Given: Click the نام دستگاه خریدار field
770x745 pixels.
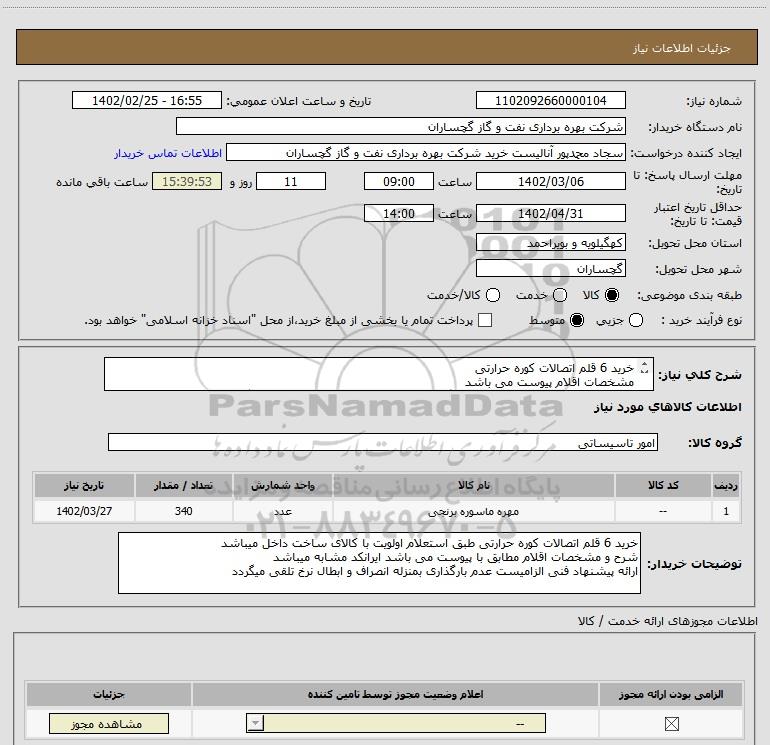Looking at the screenshot, I should point(401,126).
